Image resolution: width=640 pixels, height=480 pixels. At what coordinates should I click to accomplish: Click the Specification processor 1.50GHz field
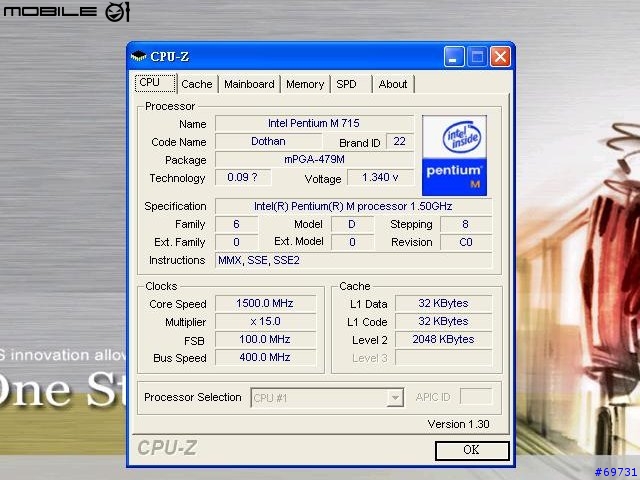353,206
